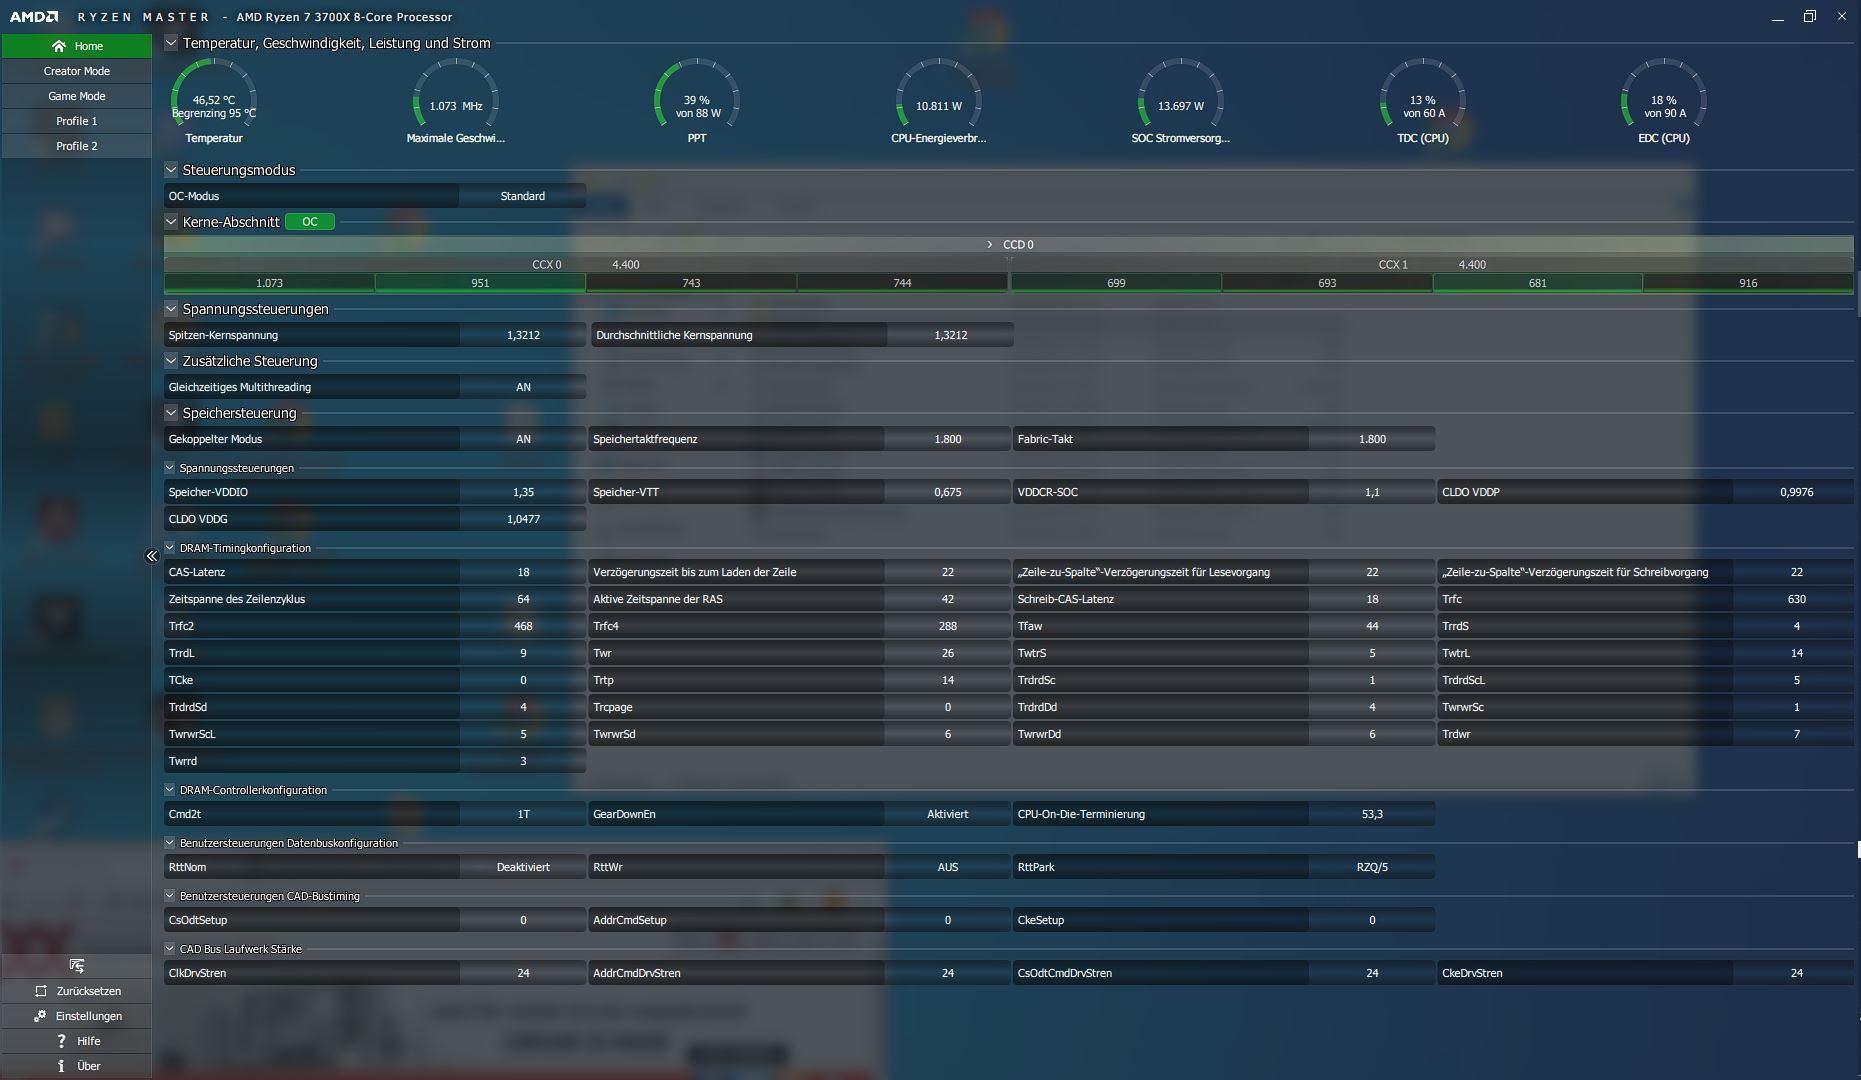Click the pop-out view icon above Zurücksetzen
Viewport: 1861px width, 1080px height.
pos(77,965)
